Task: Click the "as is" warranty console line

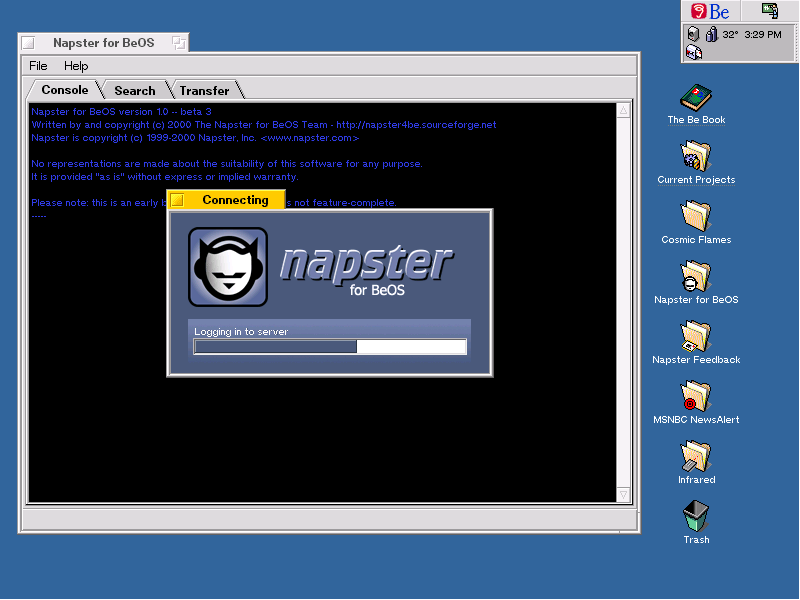Action: click(165, 177)
